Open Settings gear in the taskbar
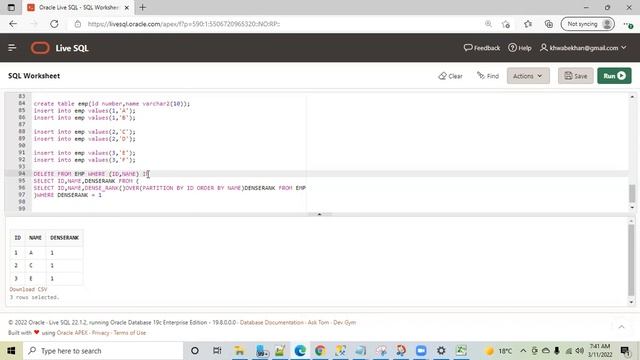This screenshot has height=360, width=640. [x=441, y=351]
